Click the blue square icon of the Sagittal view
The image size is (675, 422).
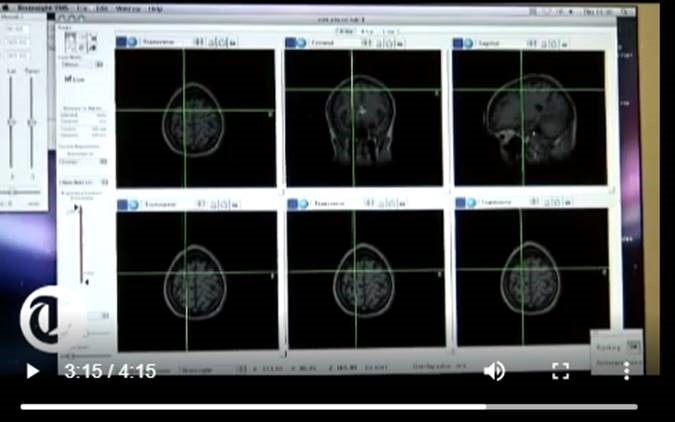(x=458, y=43)
